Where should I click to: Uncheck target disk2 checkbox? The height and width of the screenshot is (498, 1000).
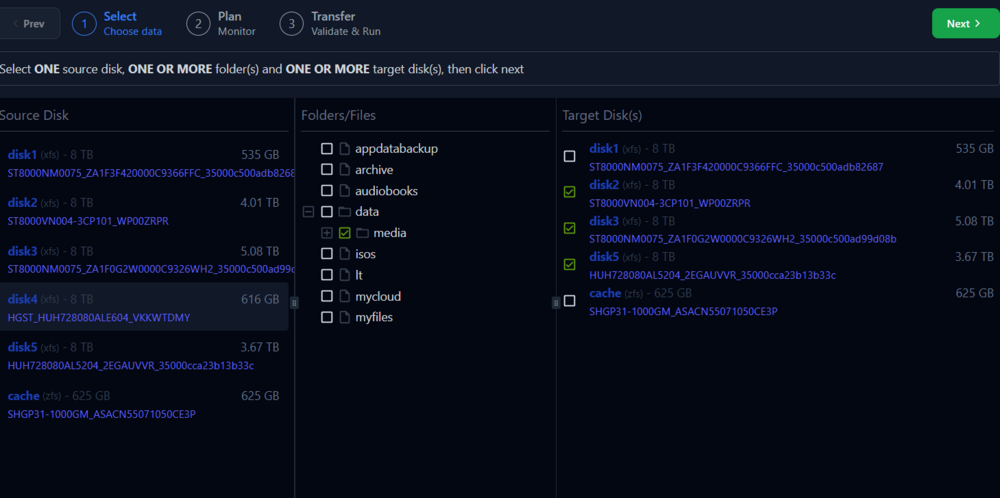coord(570,191)
